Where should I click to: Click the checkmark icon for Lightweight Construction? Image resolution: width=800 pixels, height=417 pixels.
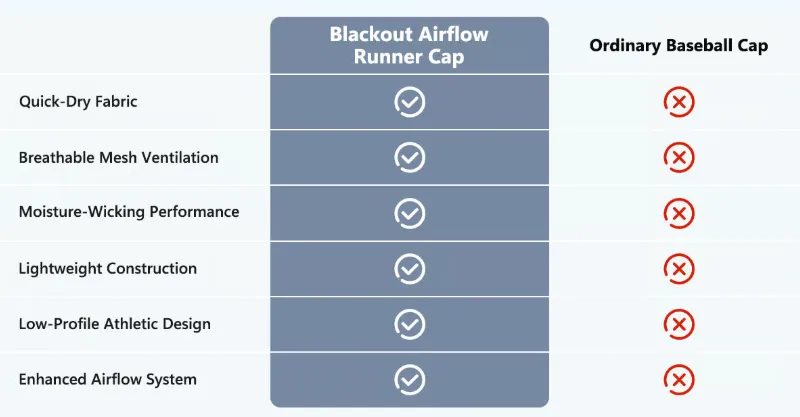point(410,268)
